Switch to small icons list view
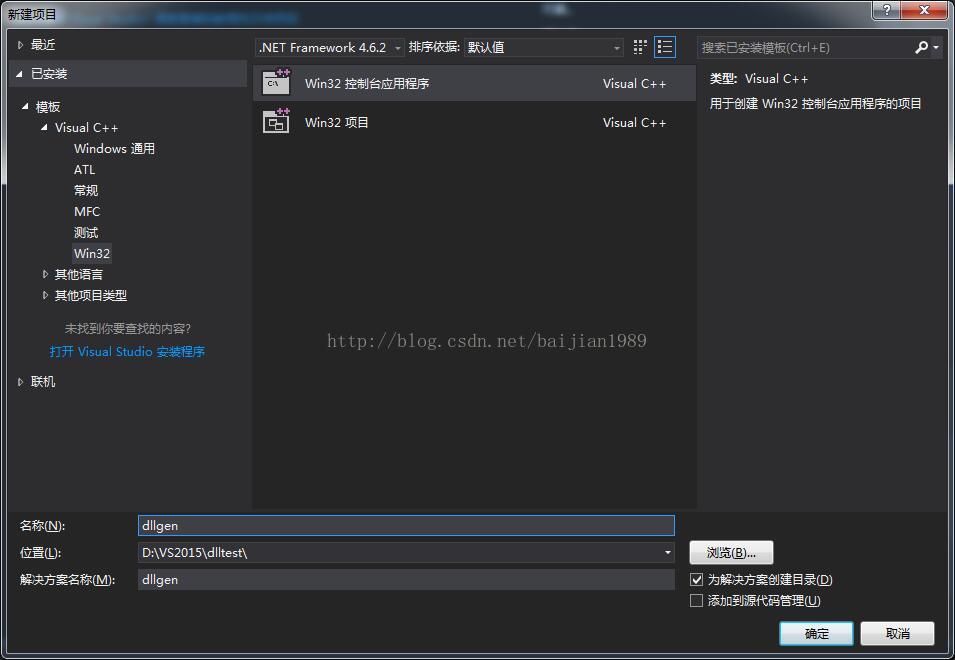Image resolution: width=955 pixels, height=660 pixels. (x=664, y=47)
